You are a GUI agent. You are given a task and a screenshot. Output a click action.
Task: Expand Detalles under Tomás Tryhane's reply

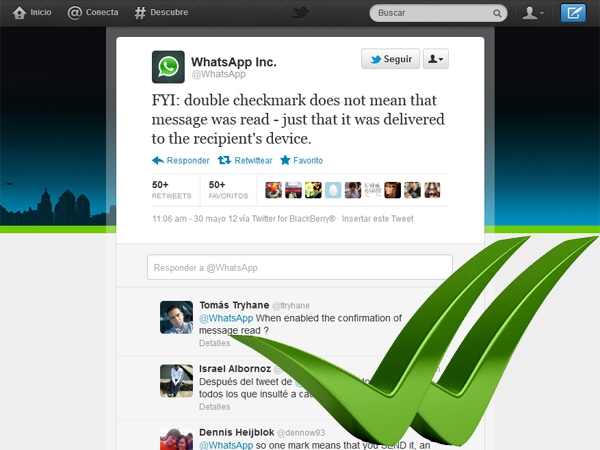click(x=214, y=343)
